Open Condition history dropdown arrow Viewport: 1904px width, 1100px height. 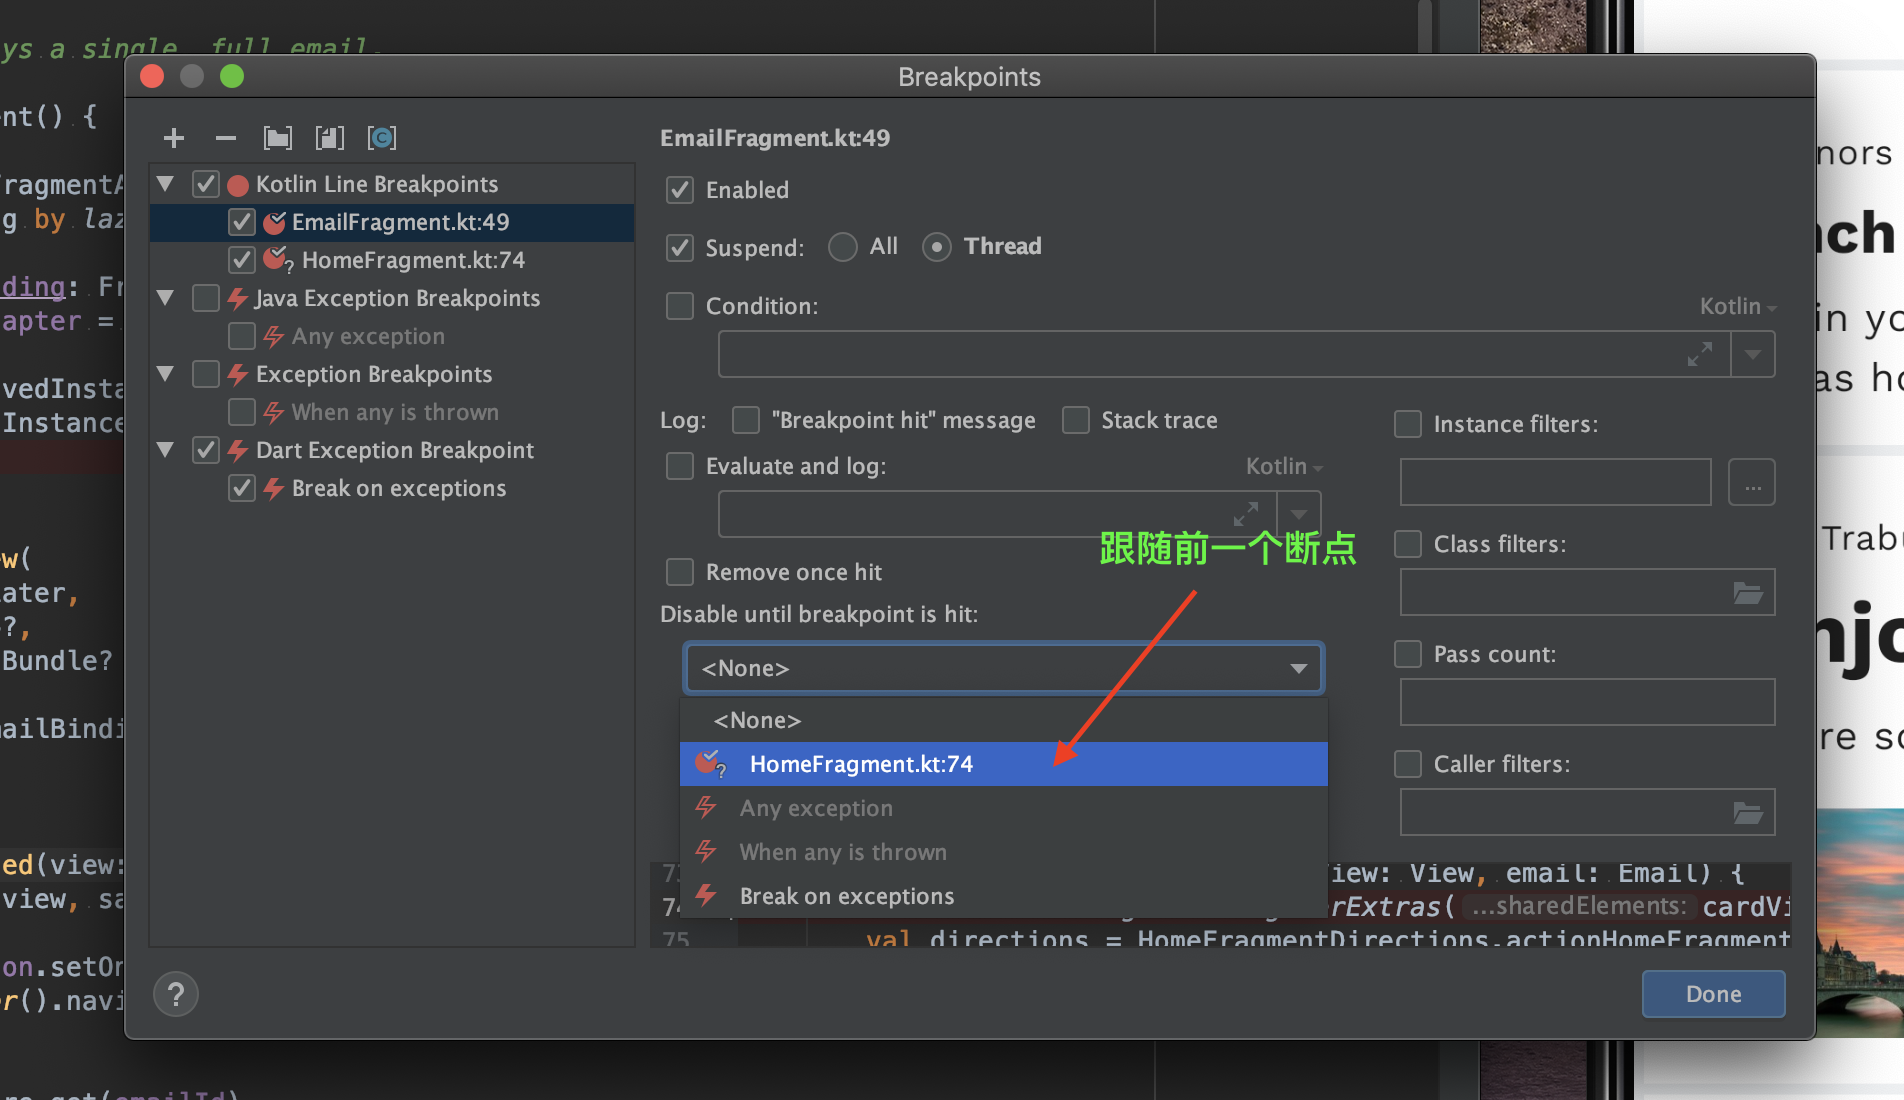(x=1753, y=354)
